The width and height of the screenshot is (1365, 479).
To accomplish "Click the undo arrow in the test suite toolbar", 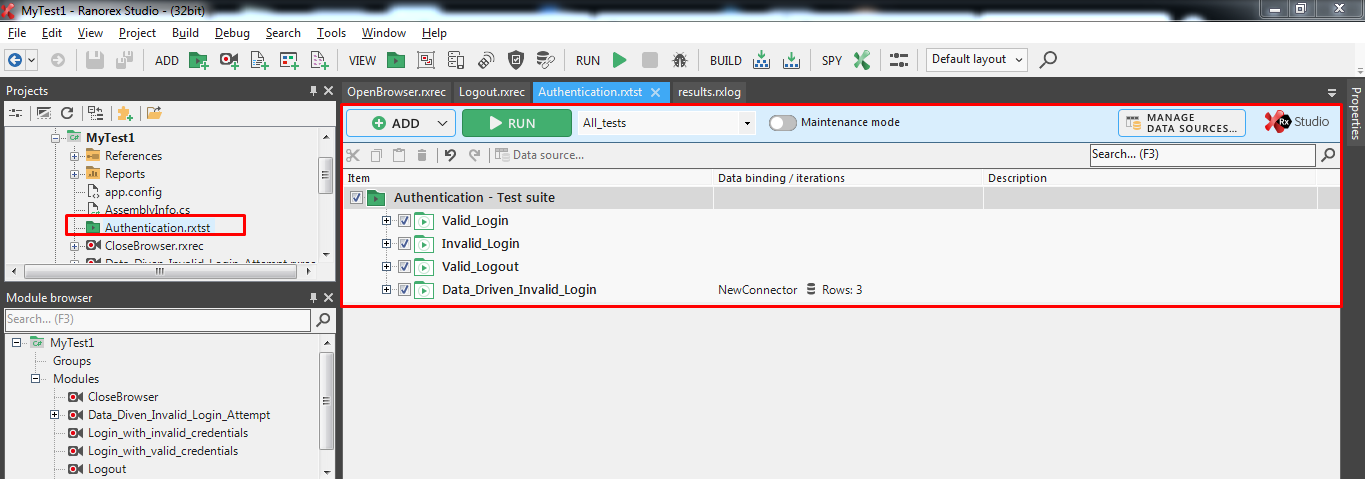I will (x=450, y=155).
